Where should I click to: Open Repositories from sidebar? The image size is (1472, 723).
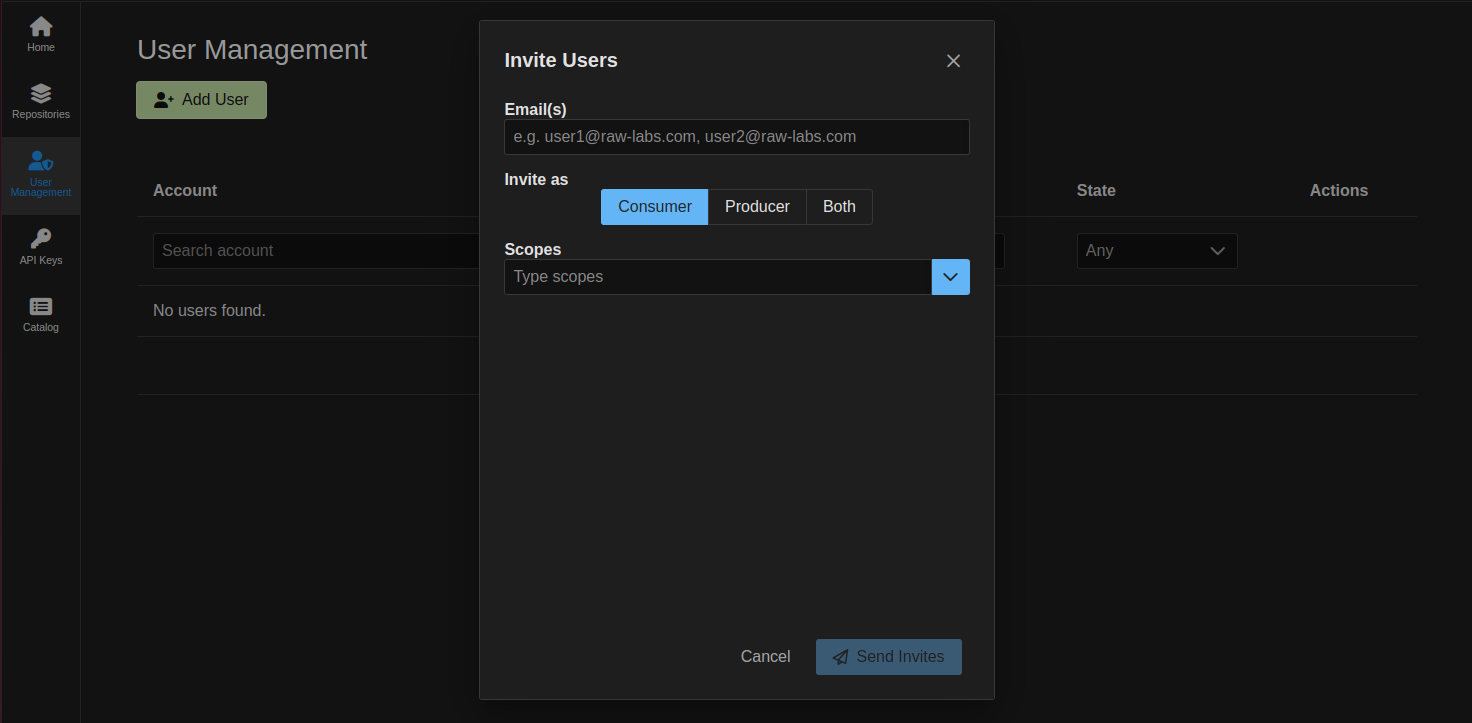pyautogui.click(x=41, y=101)
